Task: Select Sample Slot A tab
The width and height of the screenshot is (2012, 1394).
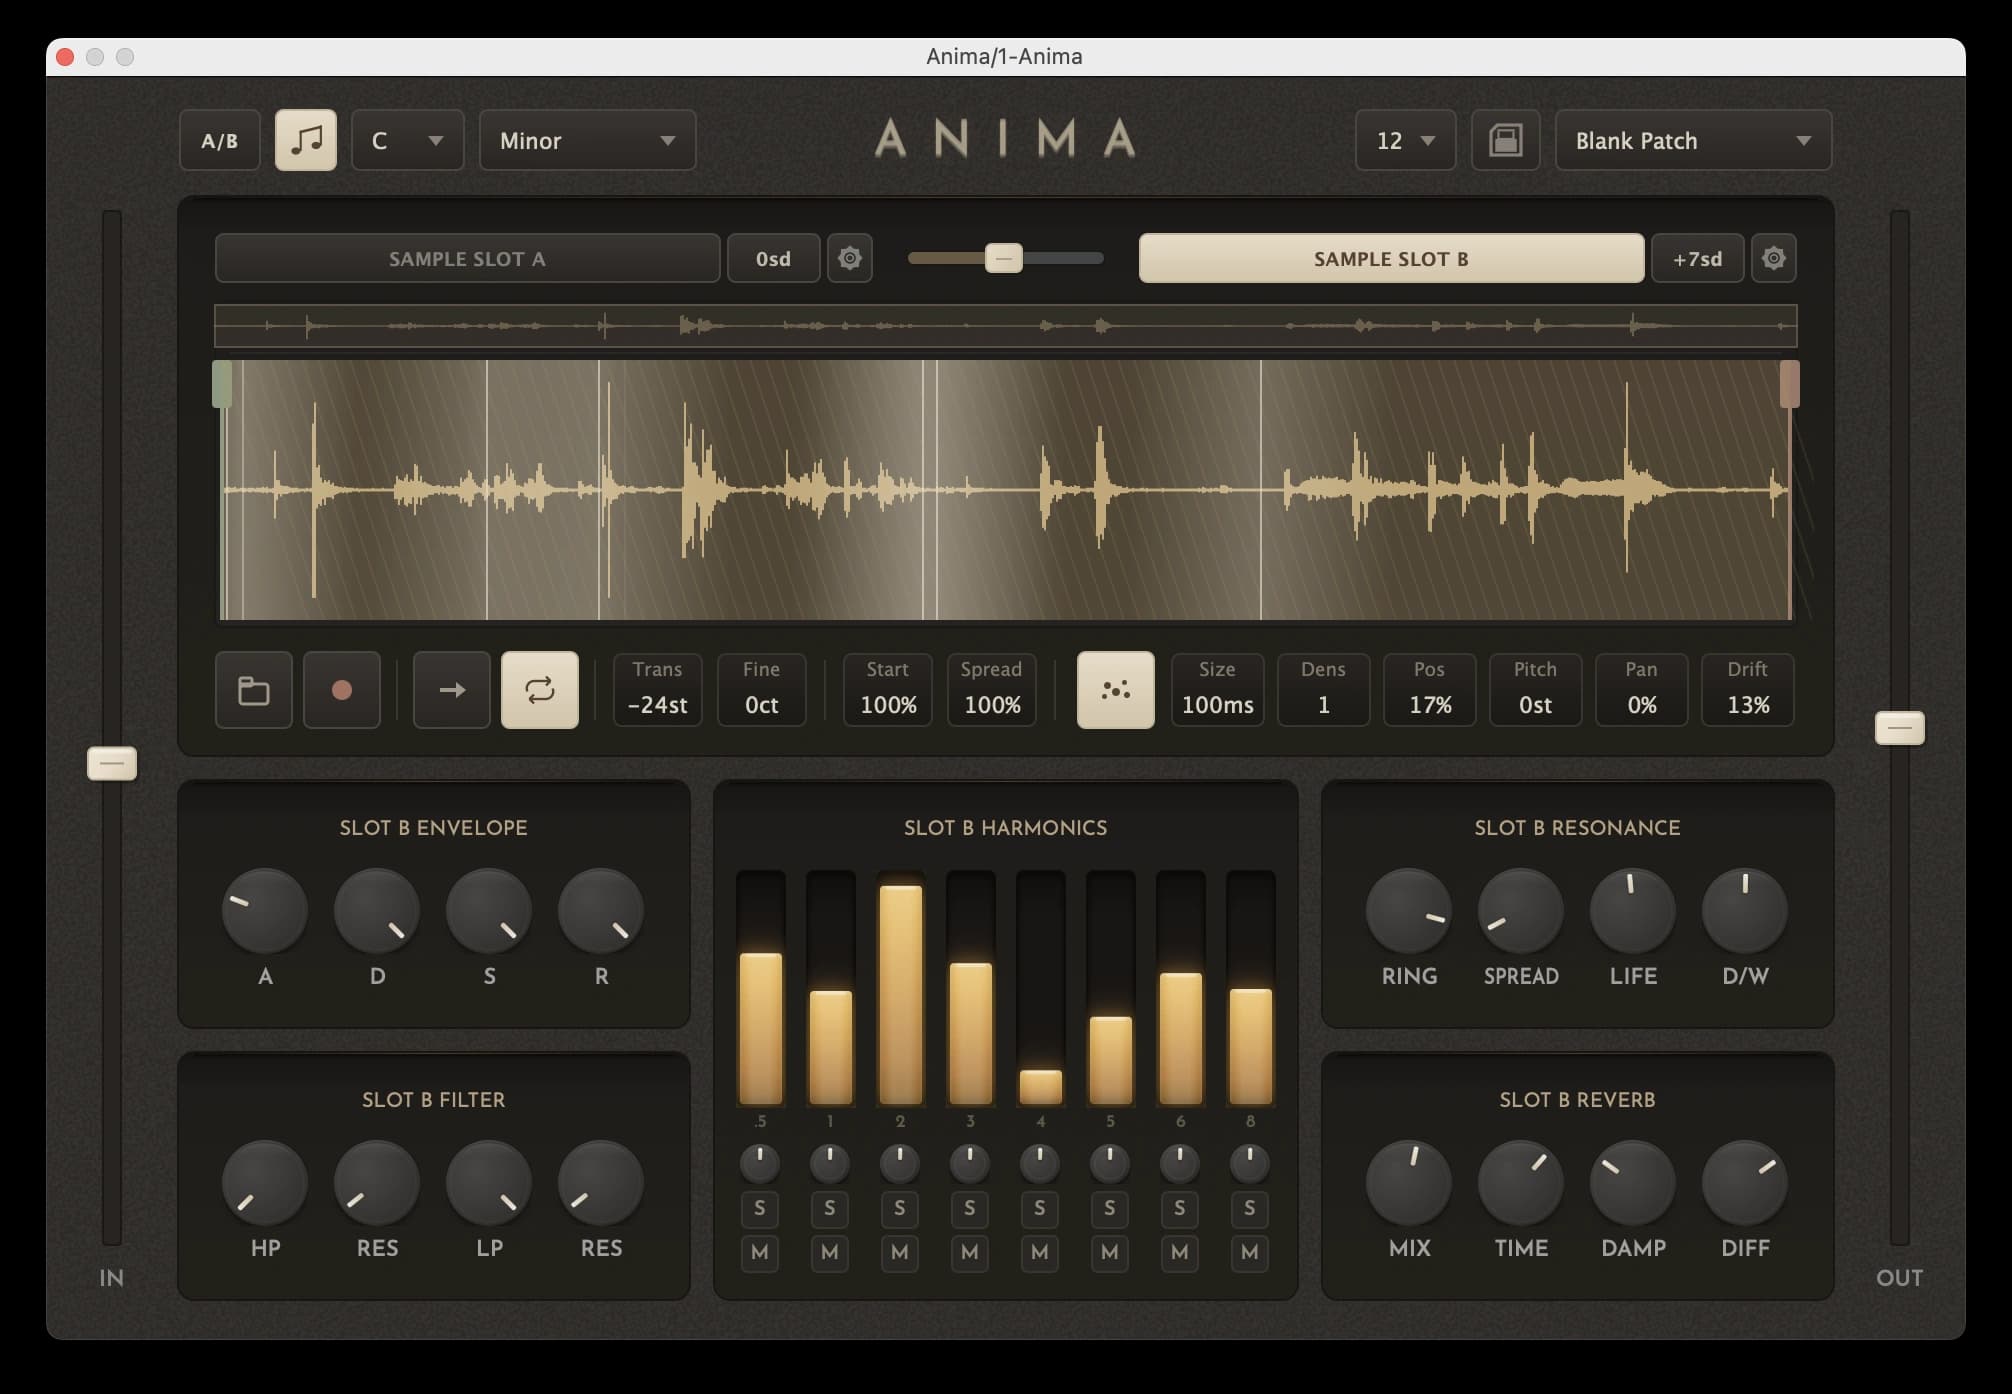Action: click(468, 258)
